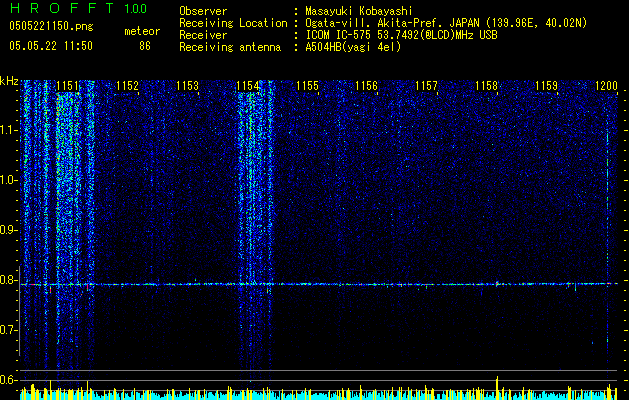
Task: Click the 0.7 kHz axis label
Action: (9, 330)
